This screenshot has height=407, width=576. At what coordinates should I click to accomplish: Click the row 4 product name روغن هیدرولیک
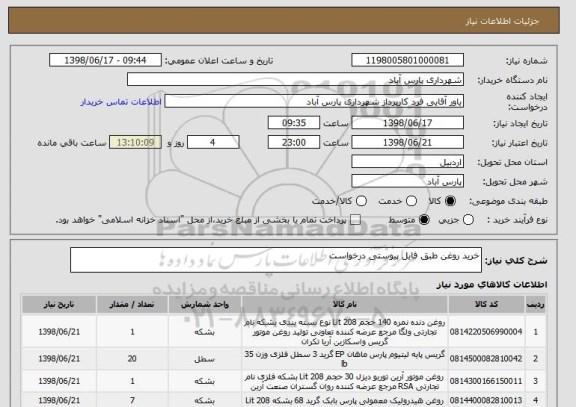click(x=345, y=400)
